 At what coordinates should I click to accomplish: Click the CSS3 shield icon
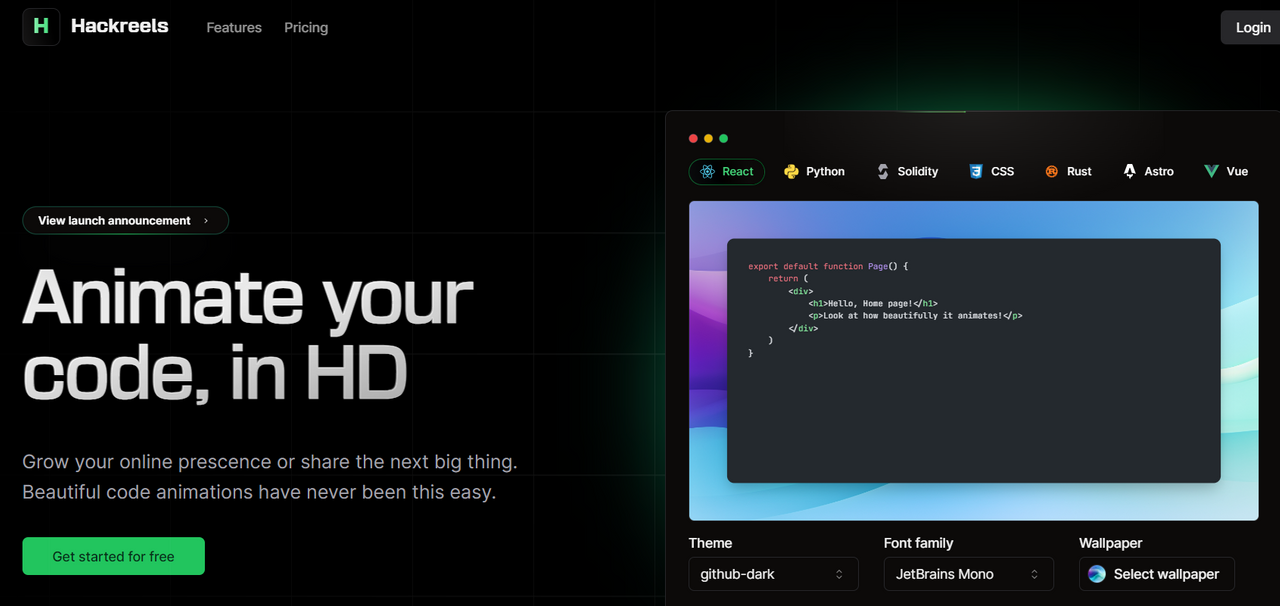coord(976,172)
